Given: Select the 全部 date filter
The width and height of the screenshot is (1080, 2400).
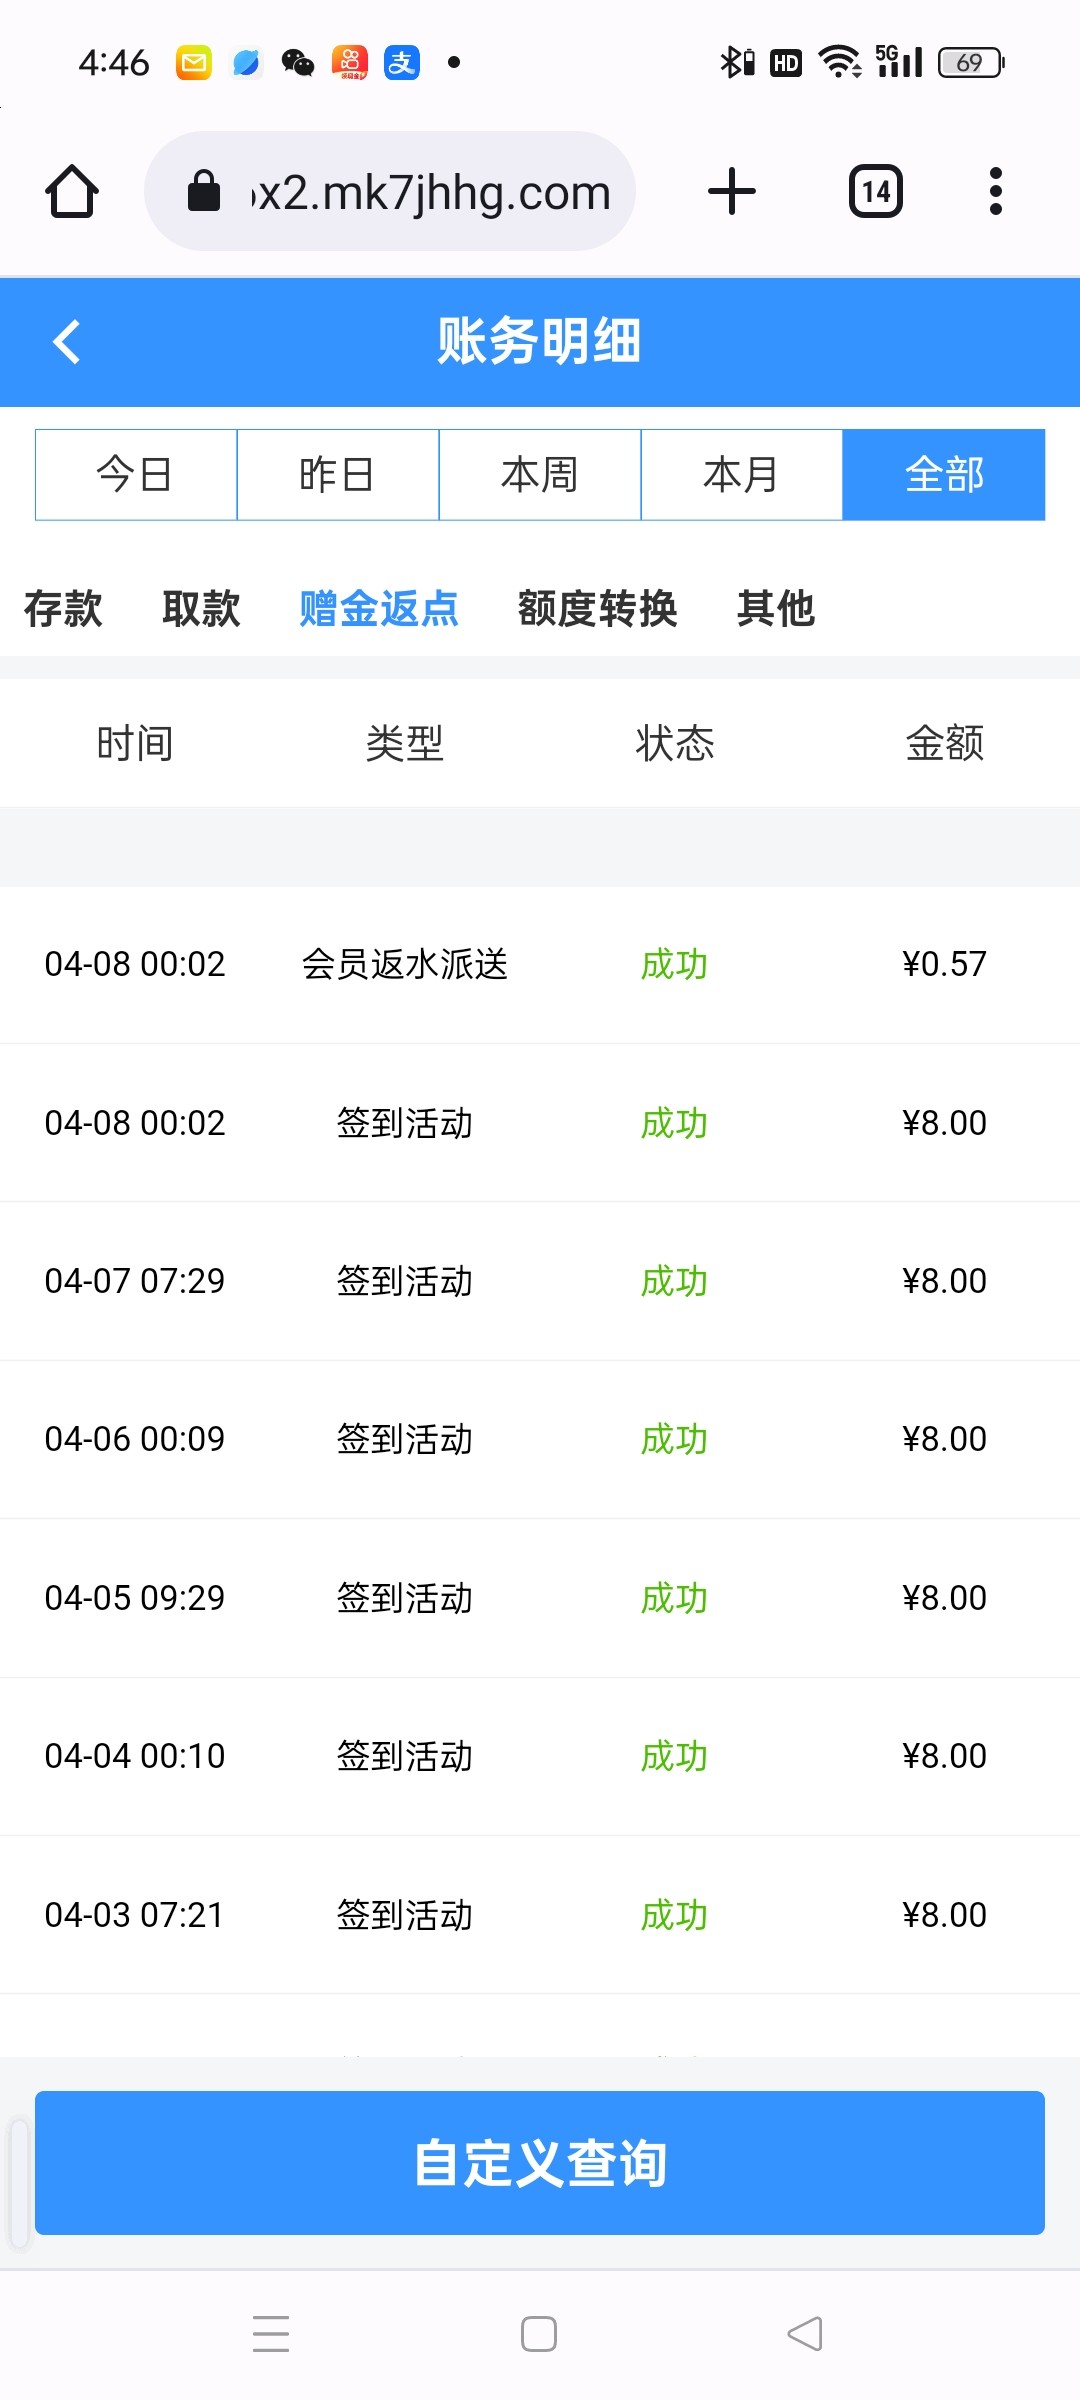Looking at the screenshot, I should [x=944, y=475].
